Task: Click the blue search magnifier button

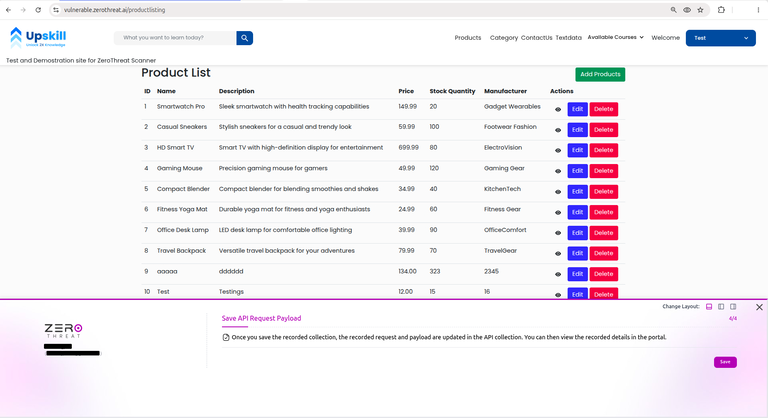Action: tap(244, 38)
